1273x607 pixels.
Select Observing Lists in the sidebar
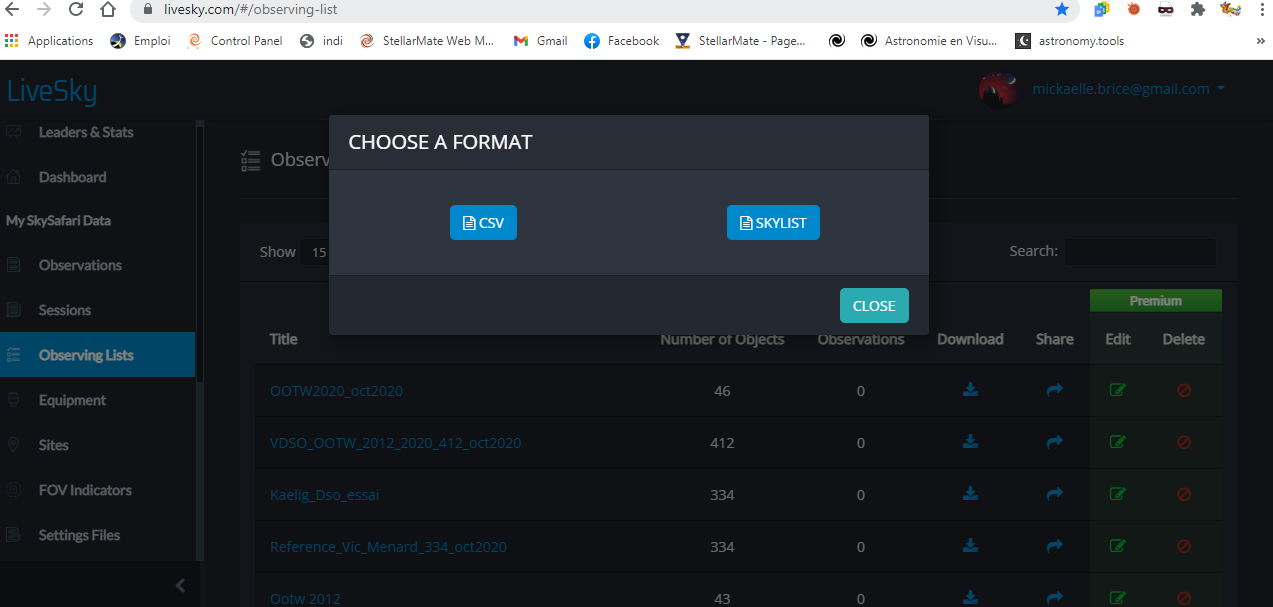[x=98, y=355]
